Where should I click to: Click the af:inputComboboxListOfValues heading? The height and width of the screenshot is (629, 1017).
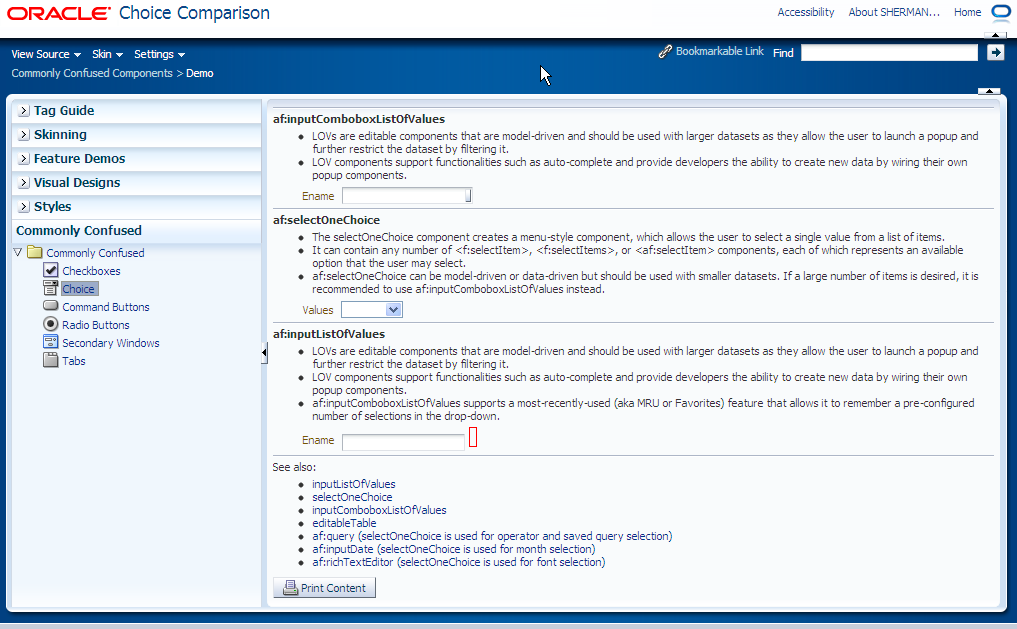tap(359, 119)
